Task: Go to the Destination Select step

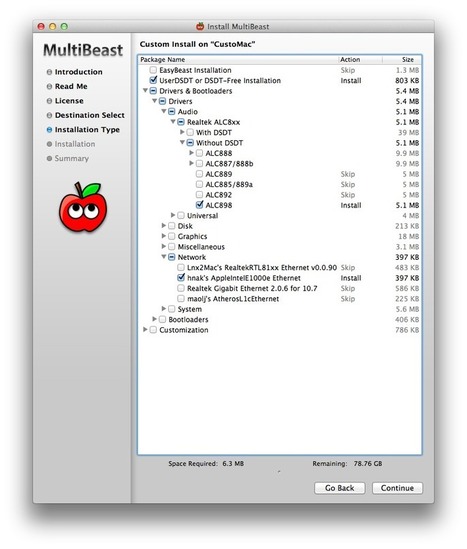Action: (x=90, y=115)
